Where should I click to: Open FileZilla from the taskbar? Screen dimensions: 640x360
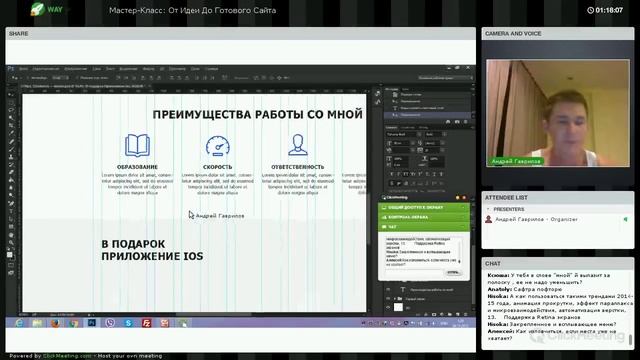tap(147, 323)
